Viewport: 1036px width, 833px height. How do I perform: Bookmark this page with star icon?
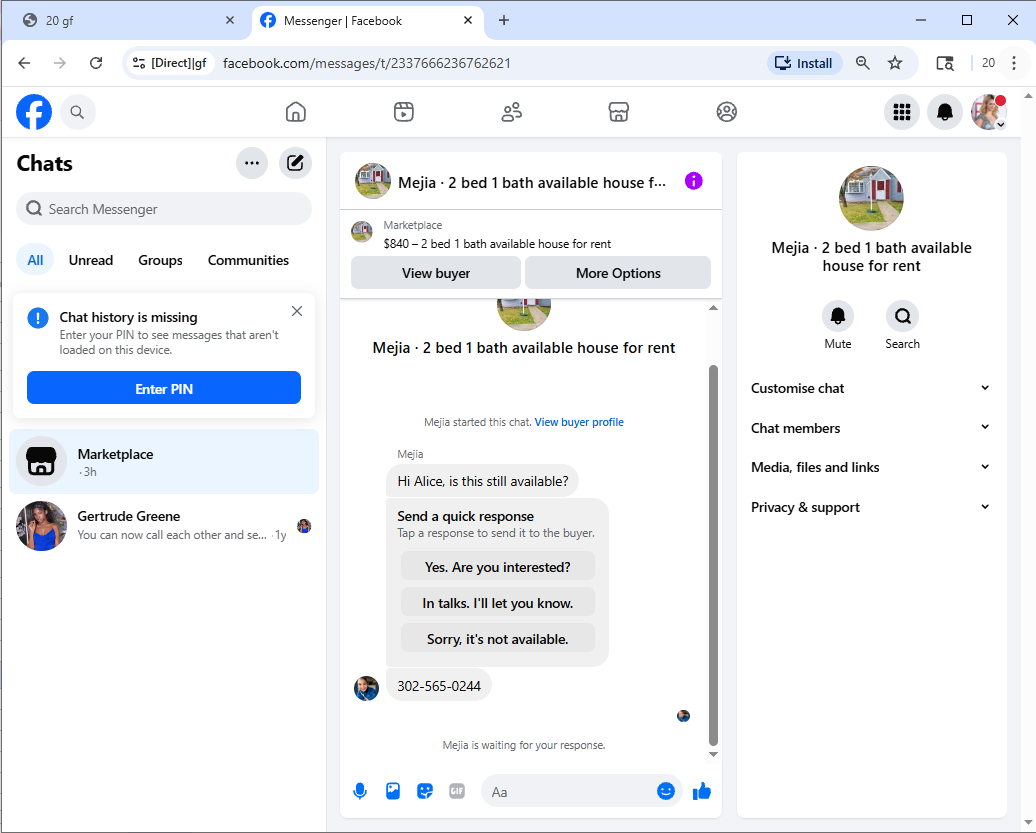pyautogui.click(x=895, y=63)
